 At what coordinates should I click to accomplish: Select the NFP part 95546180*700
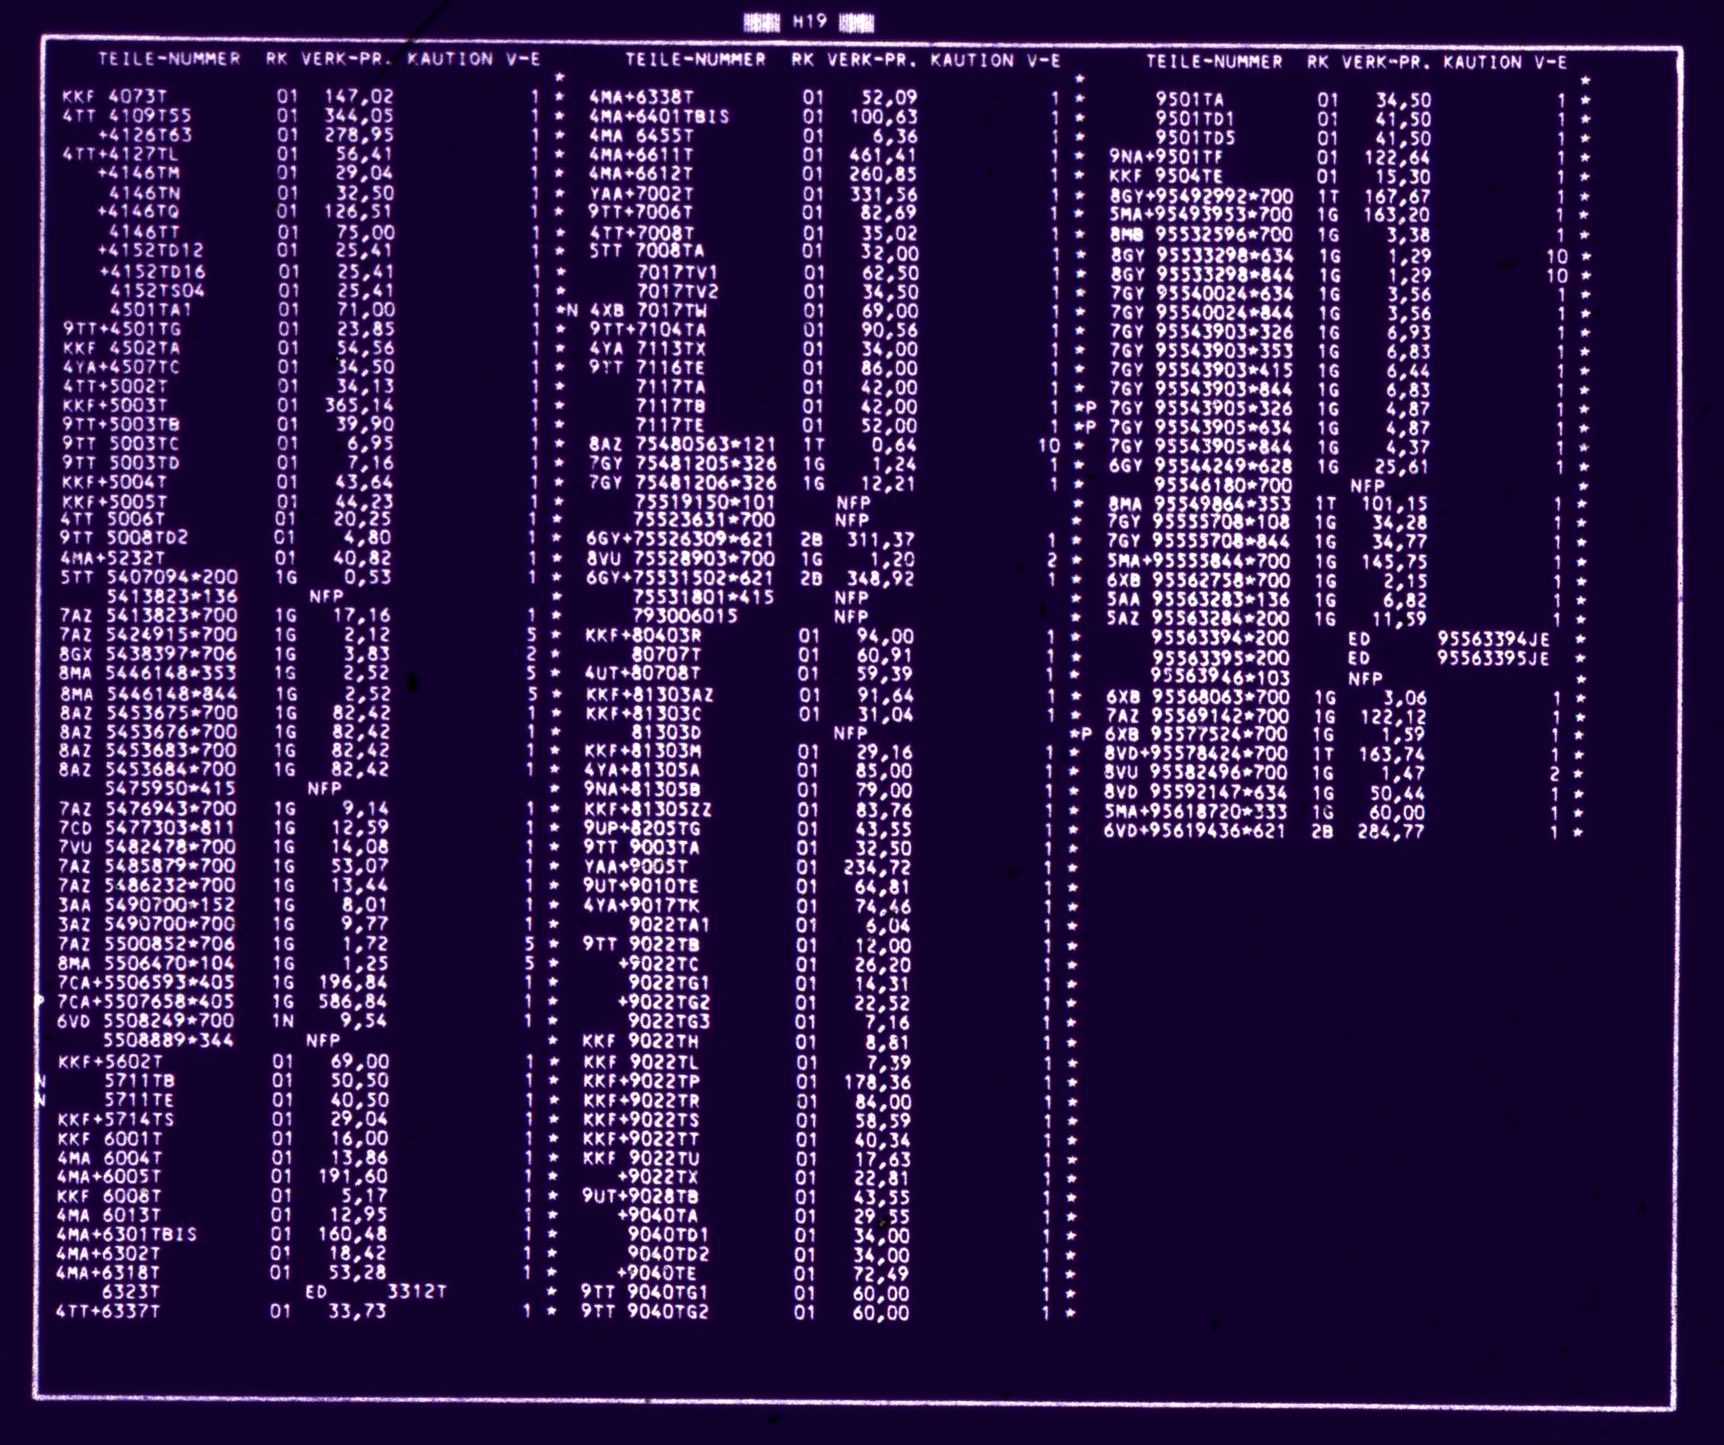1222,486
